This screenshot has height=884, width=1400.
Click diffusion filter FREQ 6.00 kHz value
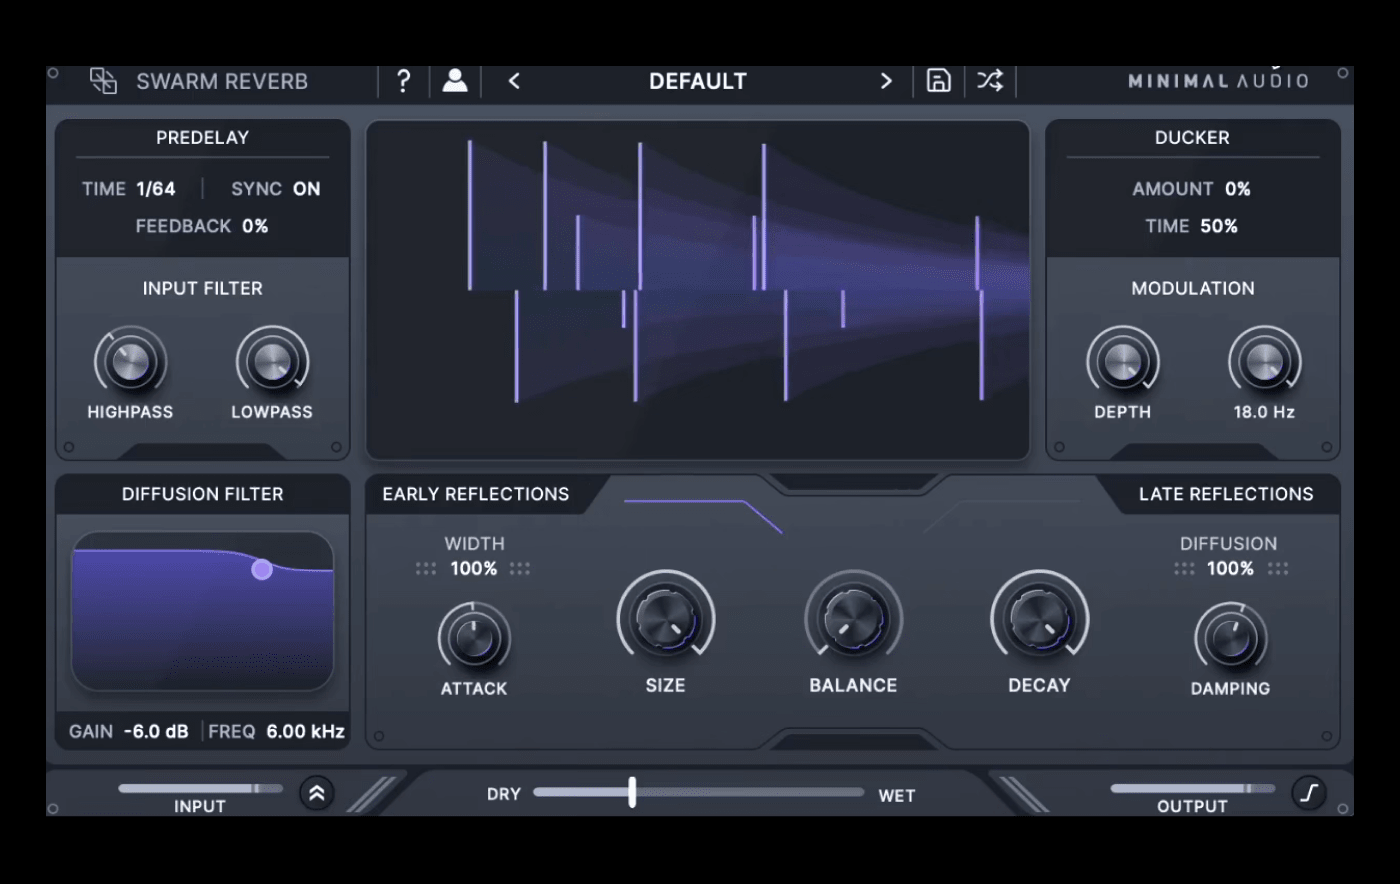tap(306, 731)
